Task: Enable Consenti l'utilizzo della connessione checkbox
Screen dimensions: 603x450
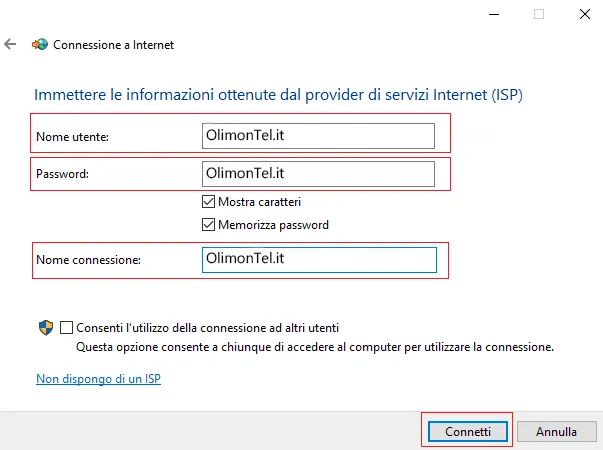Action: 67,327
